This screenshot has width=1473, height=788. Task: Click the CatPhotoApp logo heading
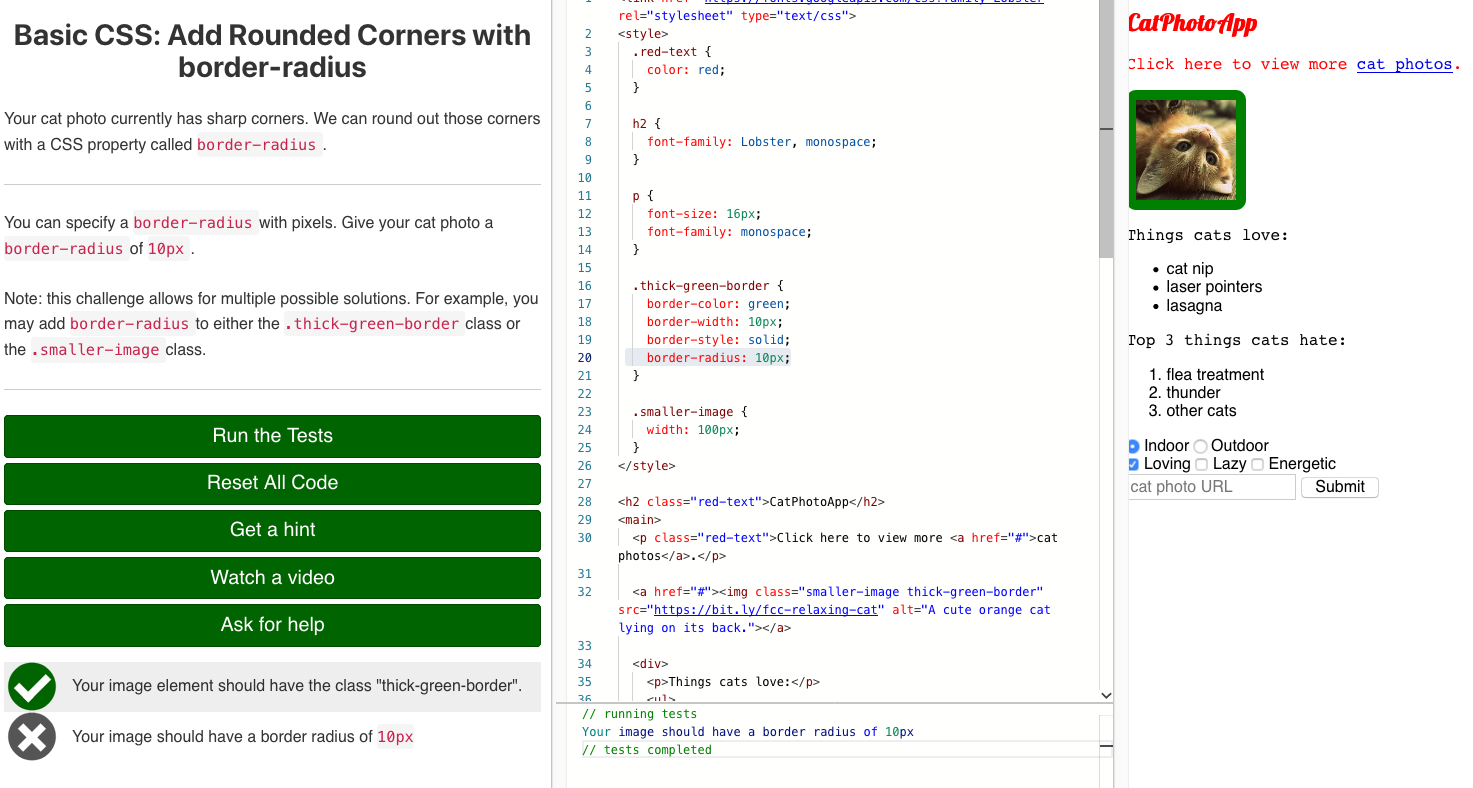pos(1192,23)
